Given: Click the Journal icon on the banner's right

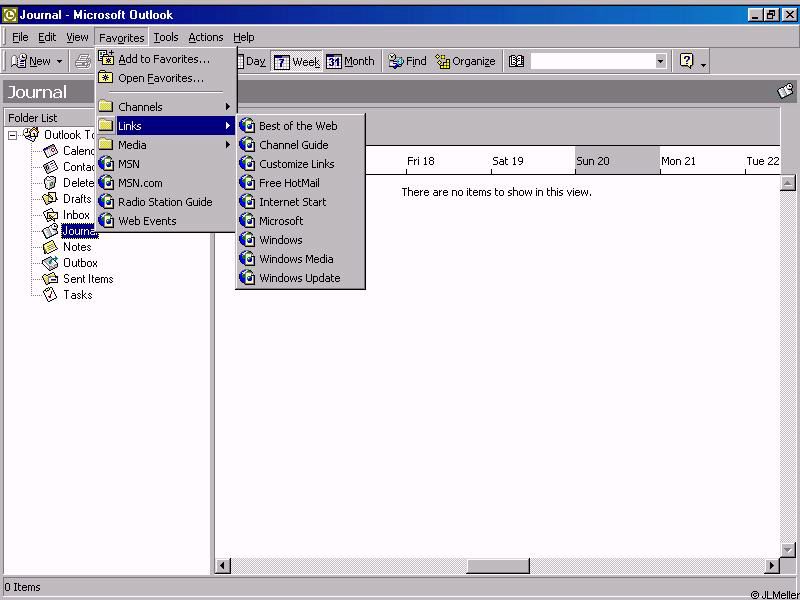Looking at the screenshot, I should (786, 92).
